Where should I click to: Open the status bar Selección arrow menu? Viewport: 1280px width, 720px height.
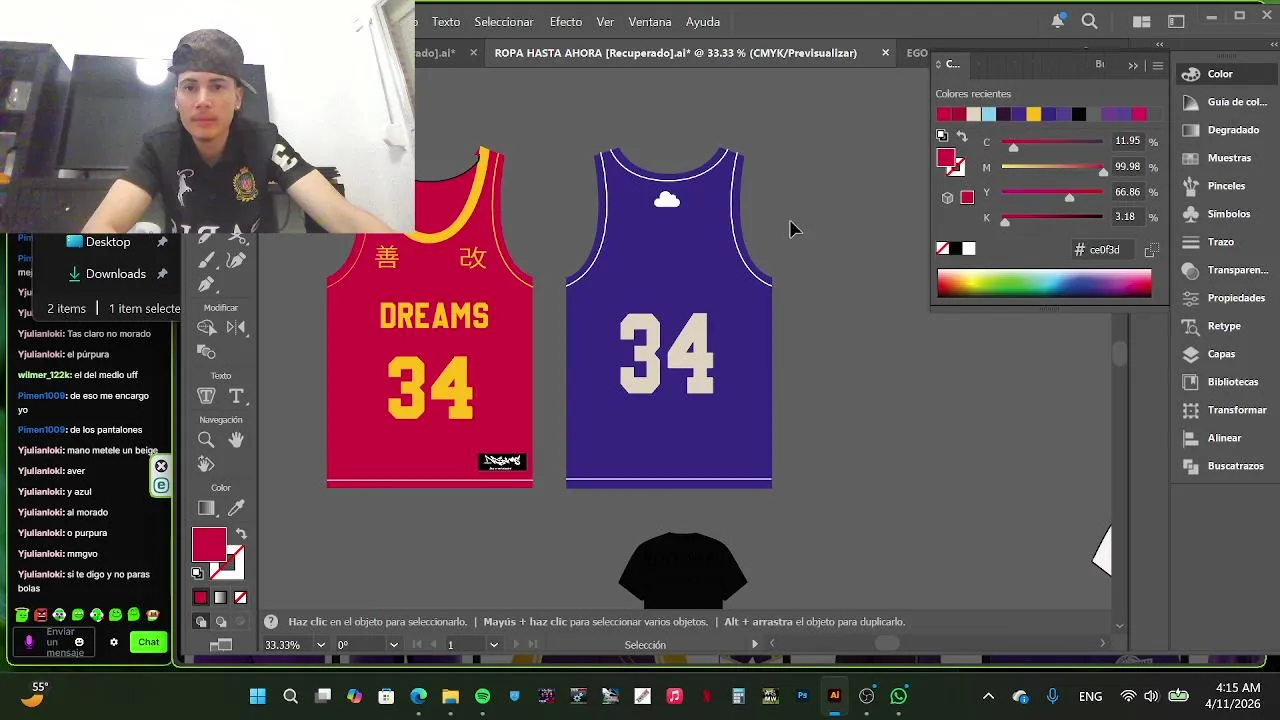(x=755, y=645)
